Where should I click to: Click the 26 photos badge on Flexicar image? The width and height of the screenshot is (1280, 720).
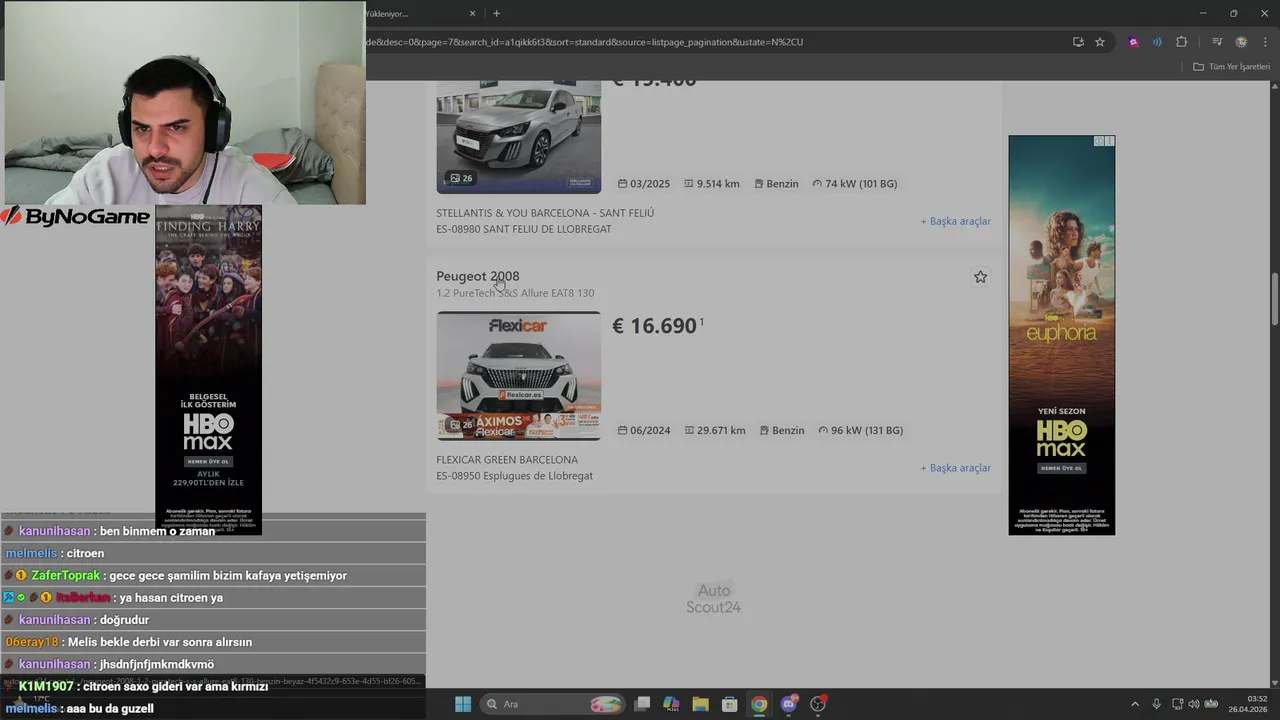tap(461, 425)
